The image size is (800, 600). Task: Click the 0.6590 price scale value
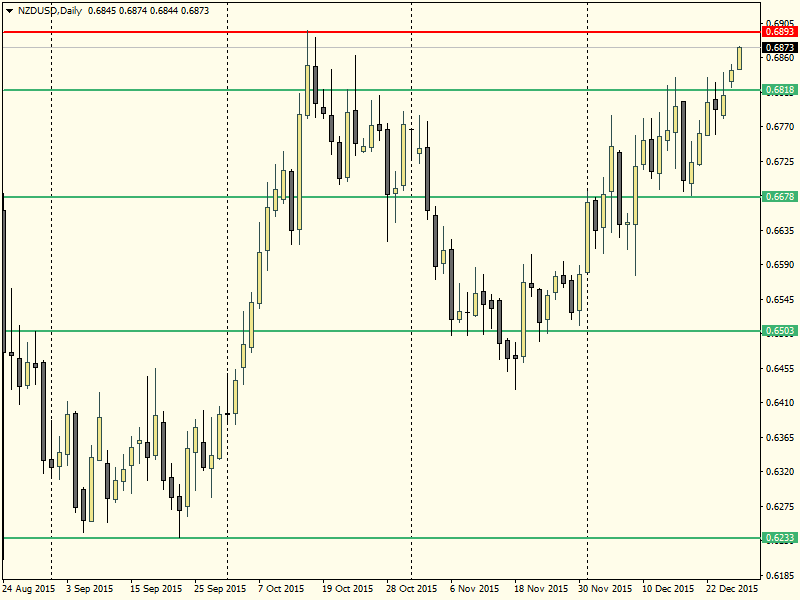pos(781,264)
